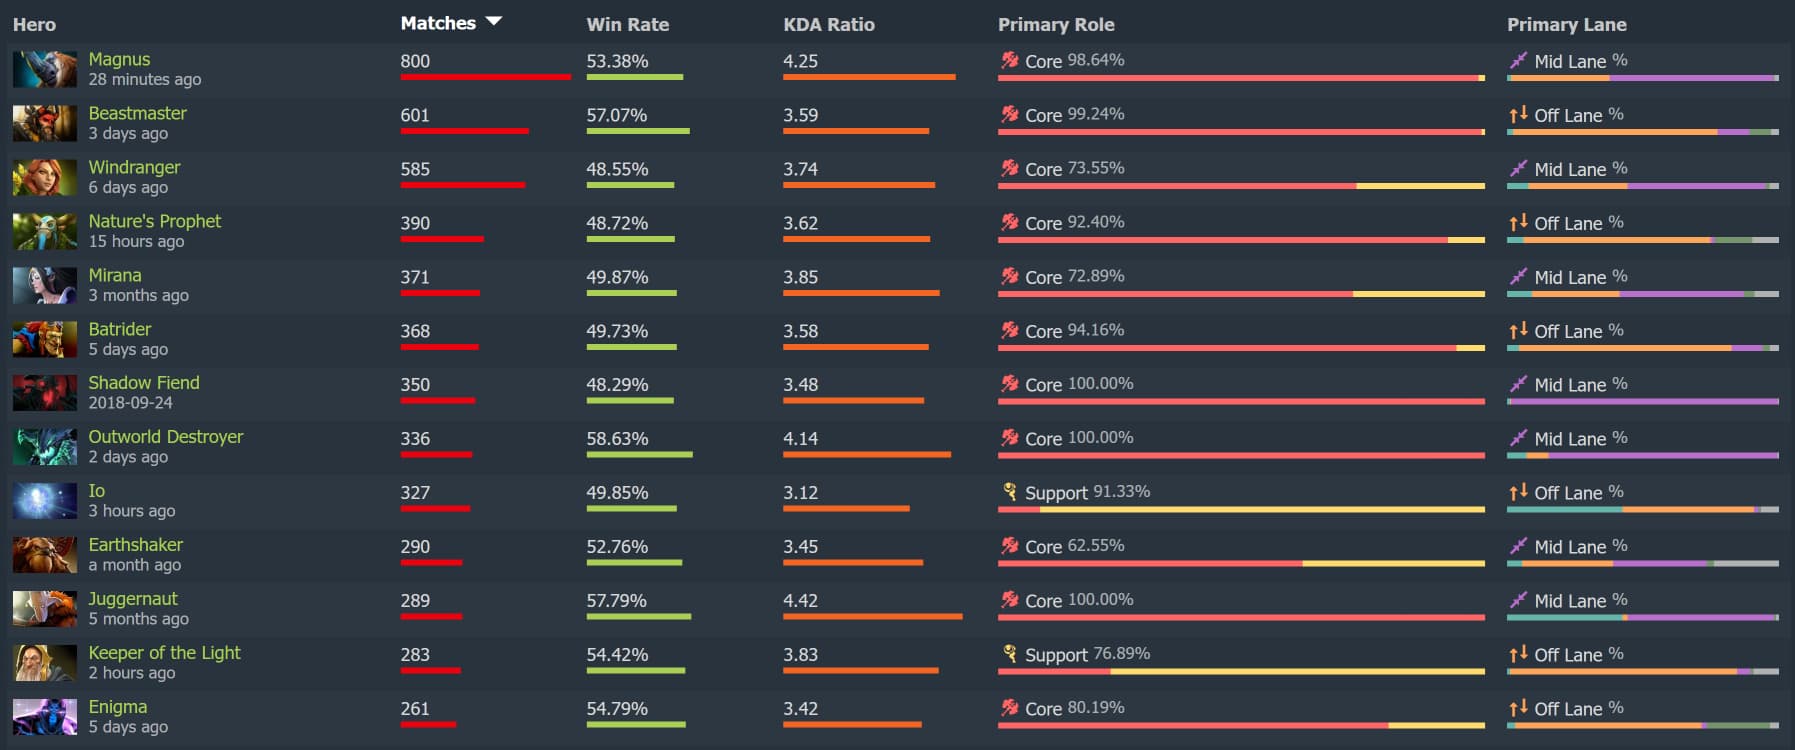Click the Shadow Fiend hero portrait

pos(44,393)
